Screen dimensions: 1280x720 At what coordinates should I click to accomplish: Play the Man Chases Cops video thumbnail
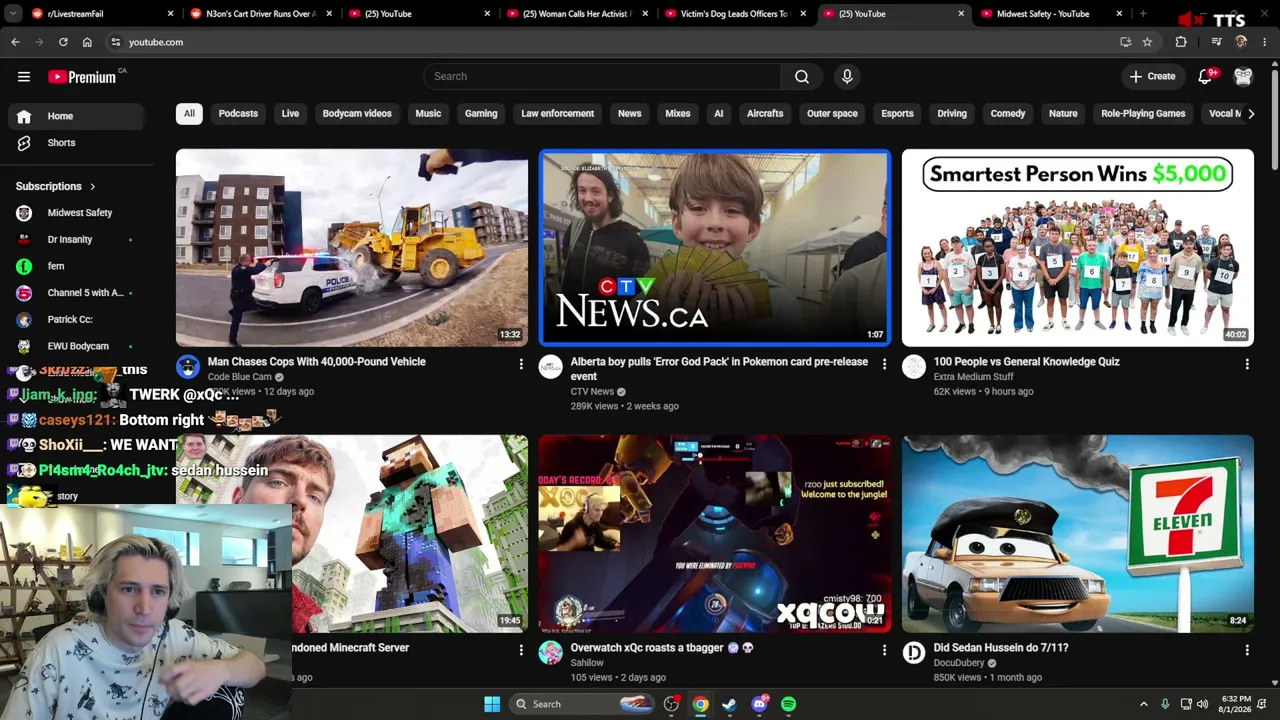(352, 248)
